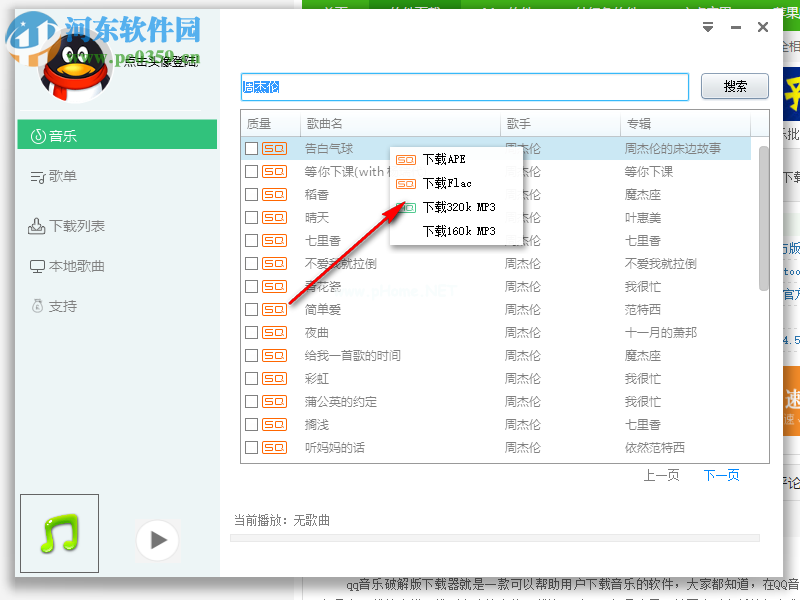Click the green music note album thumbnail
800x600 pixels.
click(58, 533)
